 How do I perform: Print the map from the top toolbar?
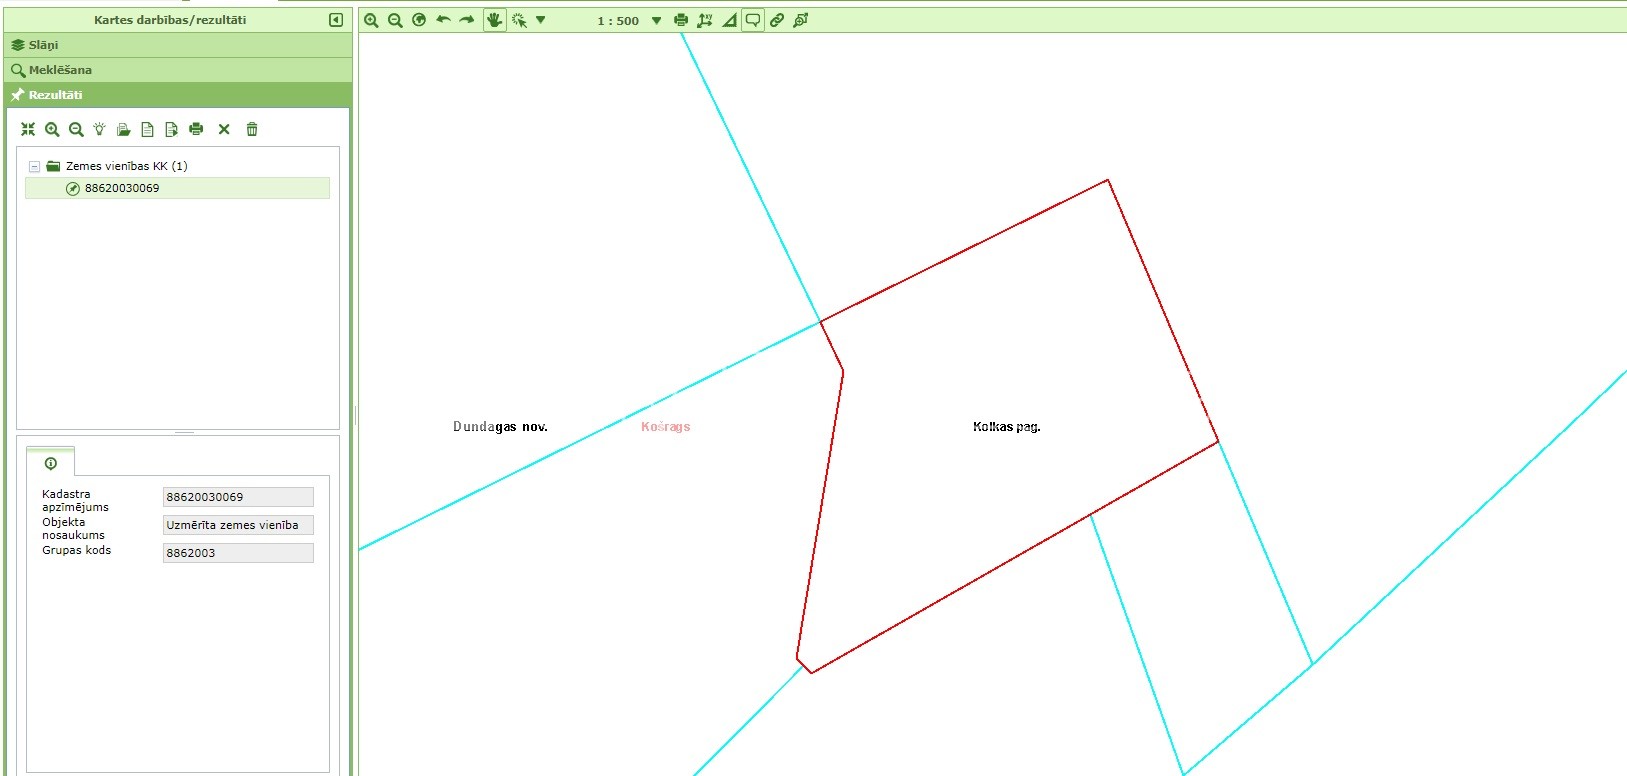[x=681, y=20]
